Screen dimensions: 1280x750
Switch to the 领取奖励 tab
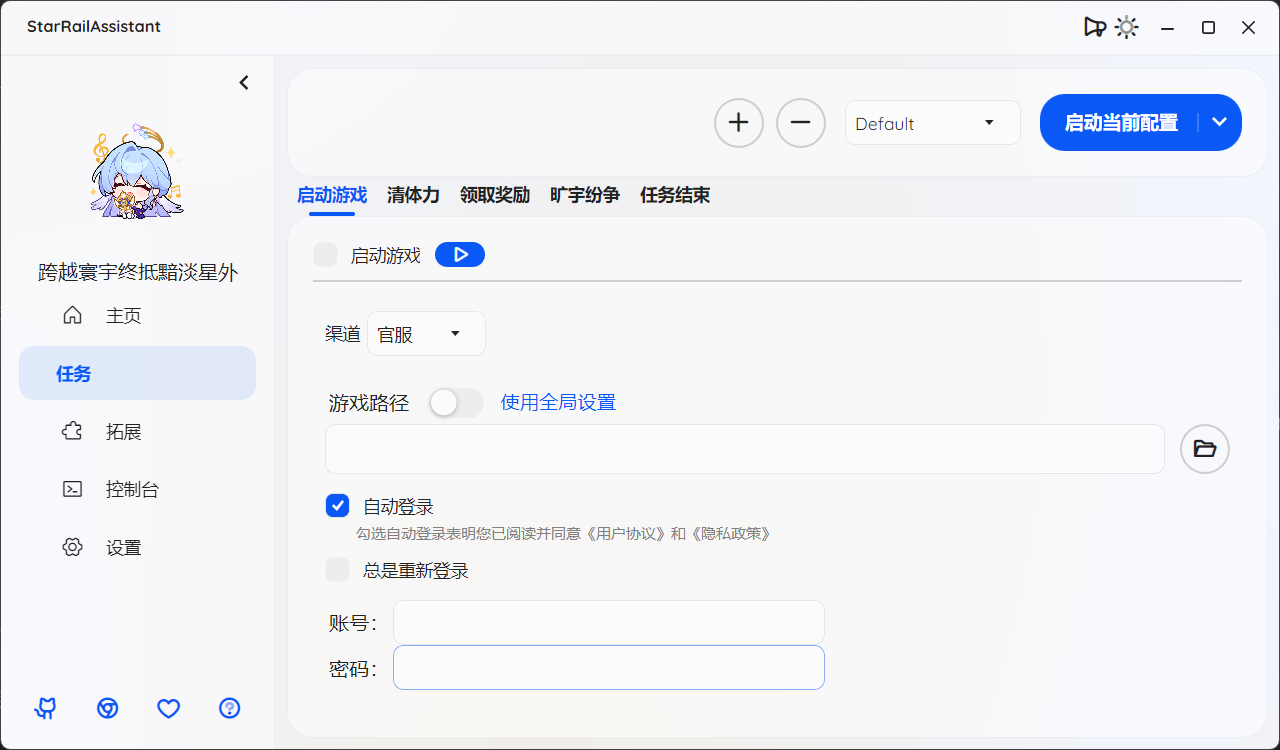point(495,195)
